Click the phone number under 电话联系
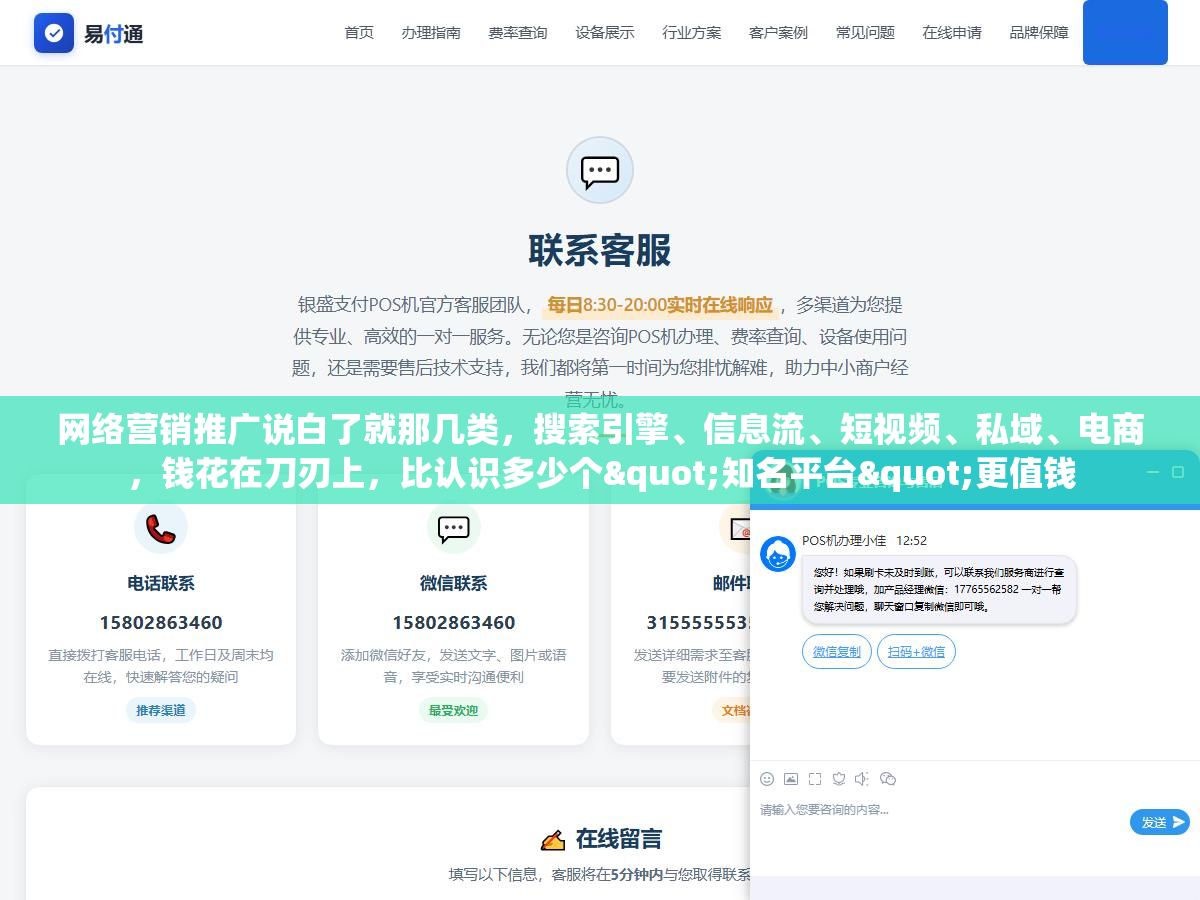 (161, 622)
